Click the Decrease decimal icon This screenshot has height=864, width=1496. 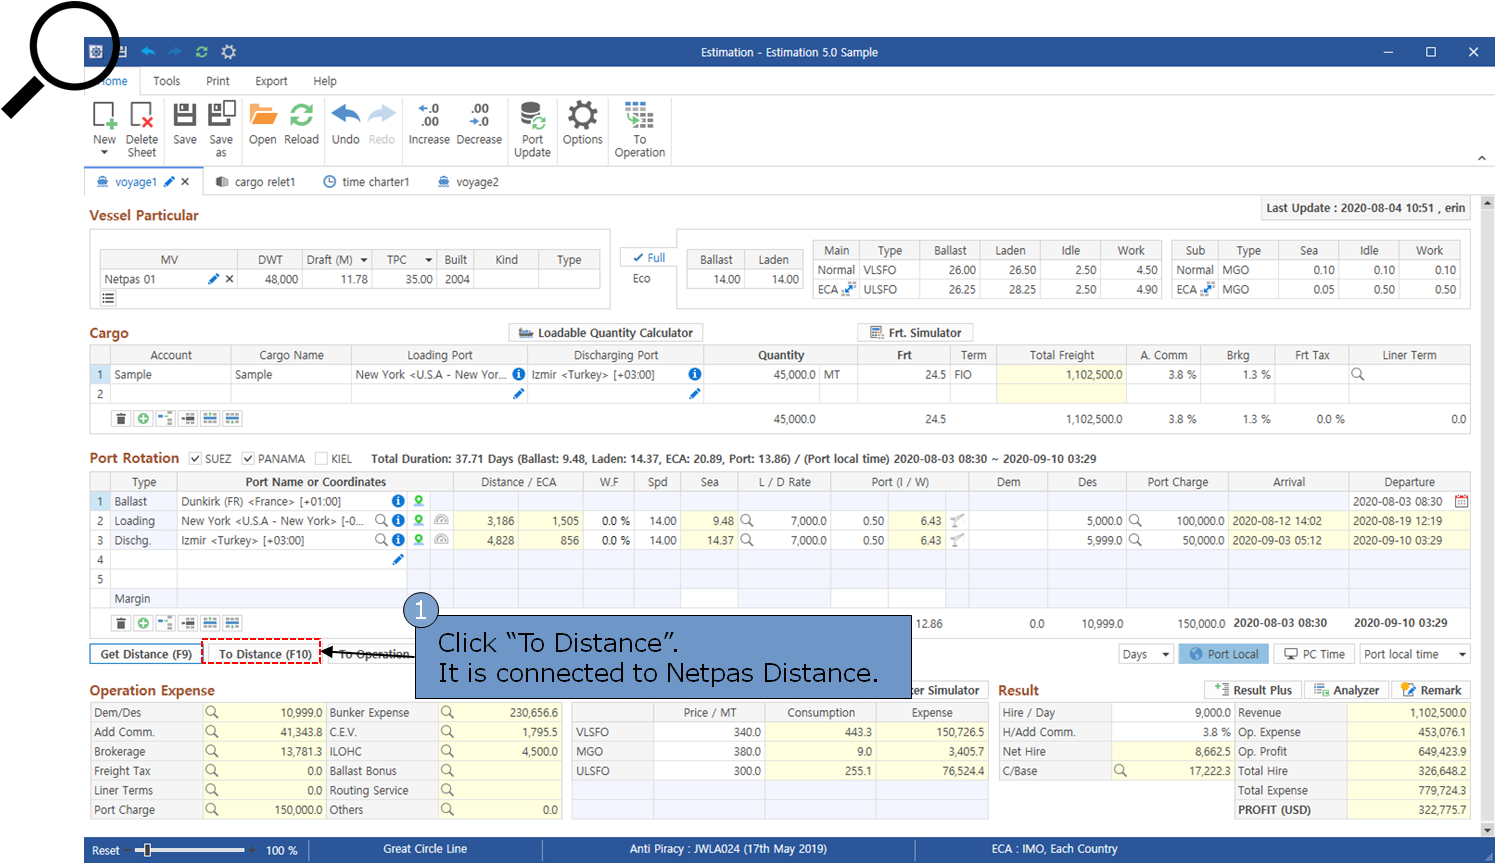coord(479,114)
